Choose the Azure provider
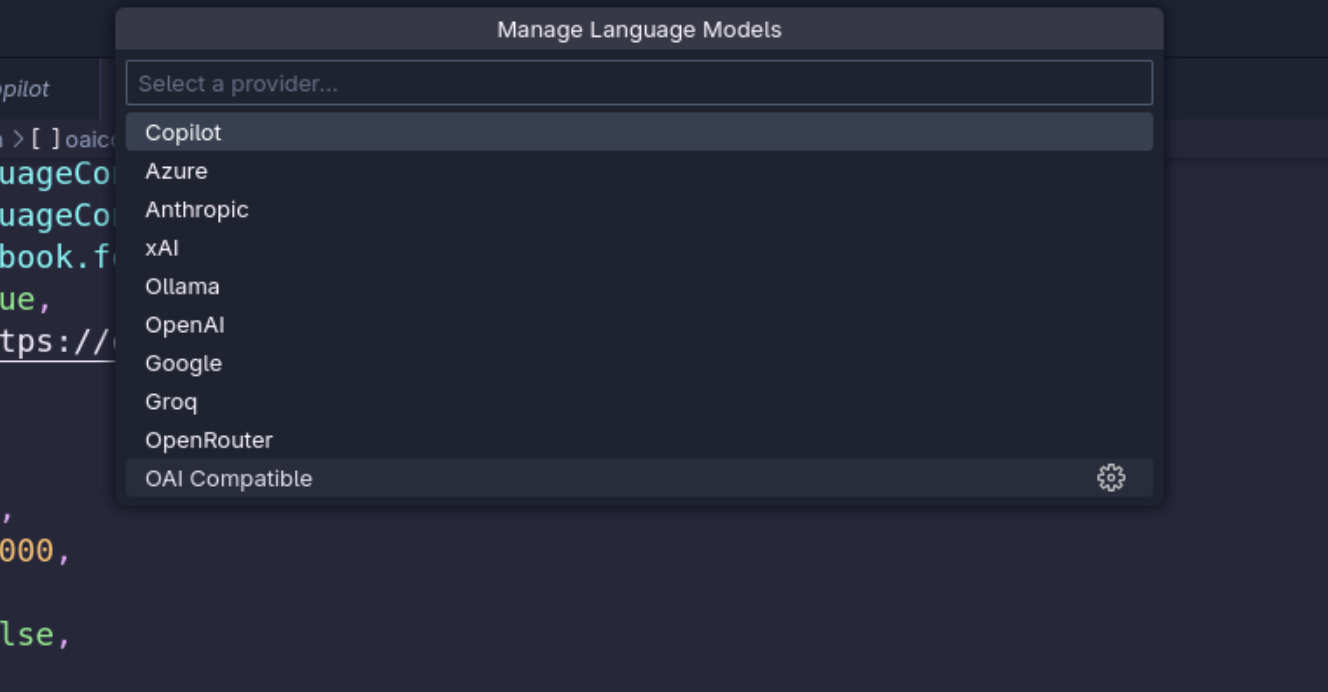The width and height of the screenshot is (1328, 692). tap(176, 171)
